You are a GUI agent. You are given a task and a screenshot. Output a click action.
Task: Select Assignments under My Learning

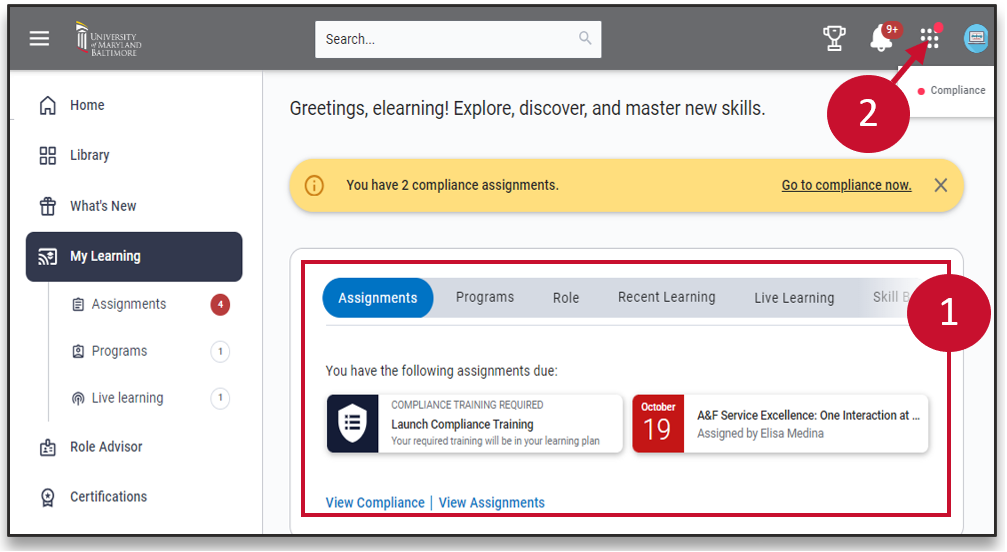click(129, 304)
